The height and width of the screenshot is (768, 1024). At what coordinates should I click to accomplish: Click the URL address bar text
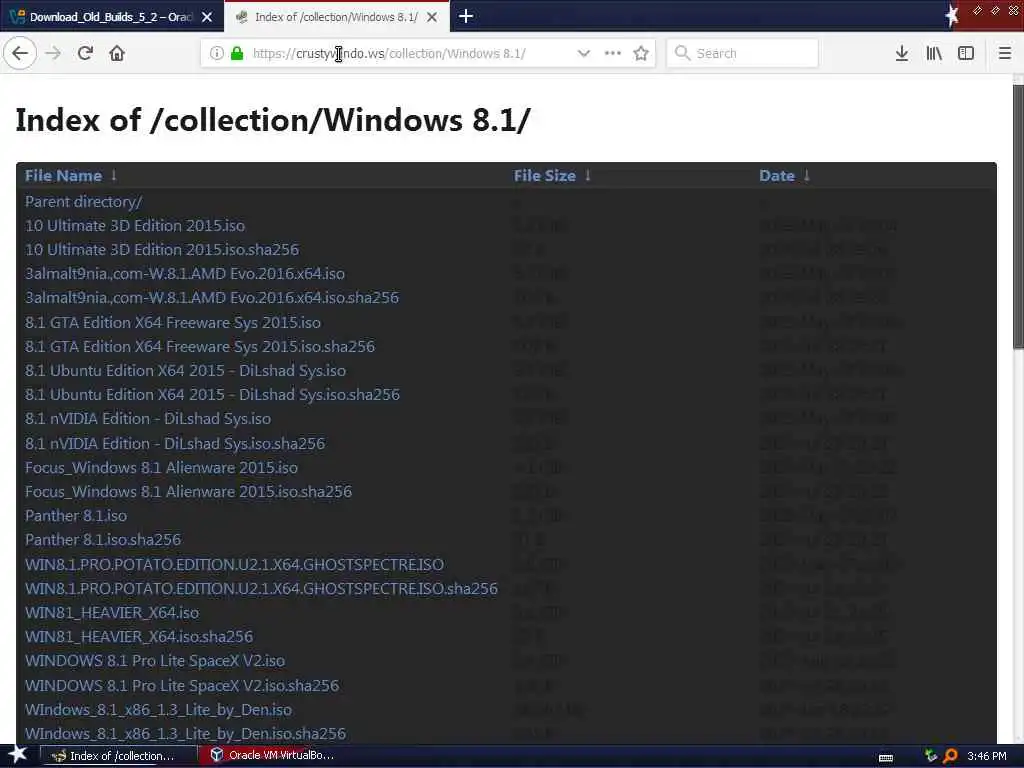click(x=389, y=54)
